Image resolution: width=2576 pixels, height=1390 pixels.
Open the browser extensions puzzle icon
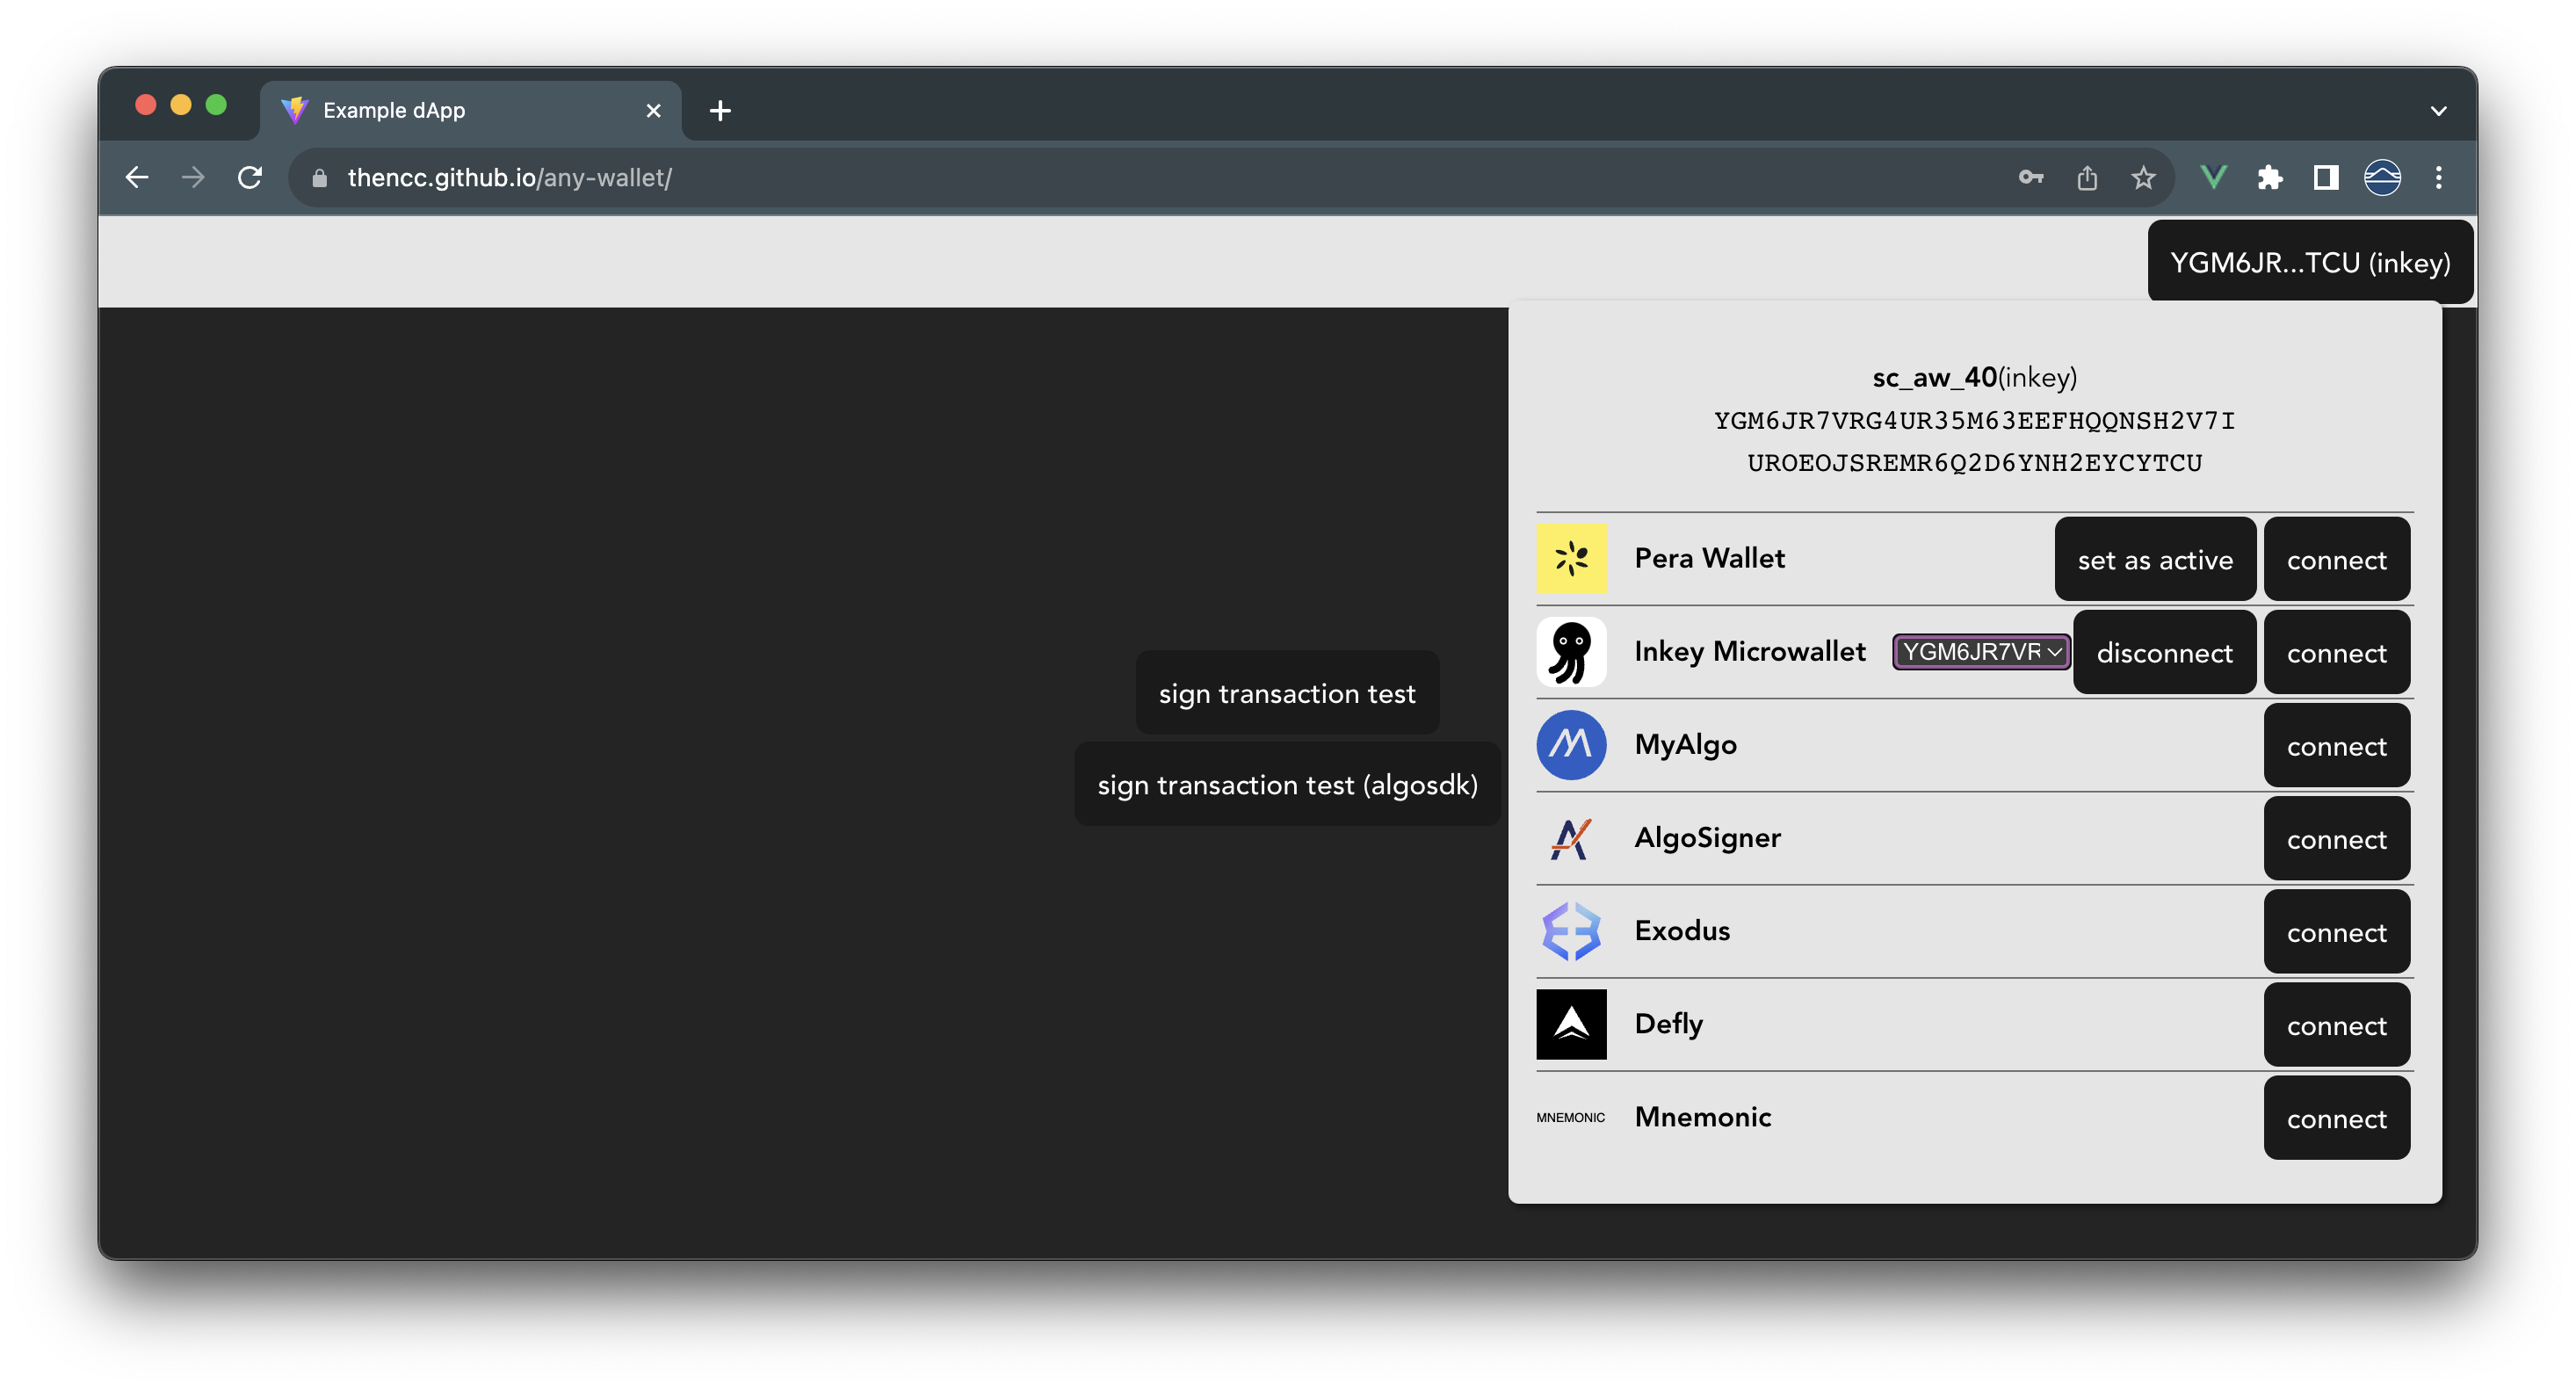click(2270, 178)
